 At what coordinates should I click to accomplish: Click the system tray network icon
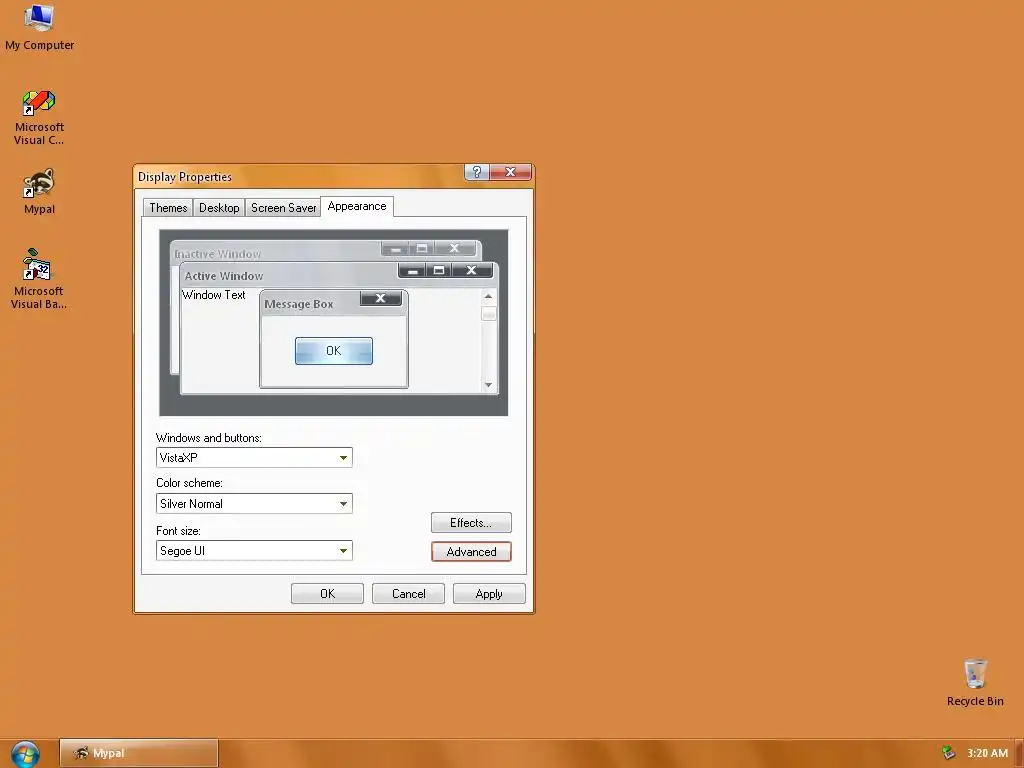pyautogui.click(x=949, y=753)
